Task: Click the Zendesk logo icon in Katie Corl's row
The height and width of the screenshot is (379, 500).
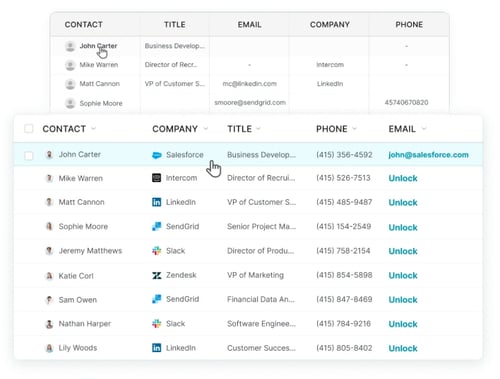Action: point(156,275)
